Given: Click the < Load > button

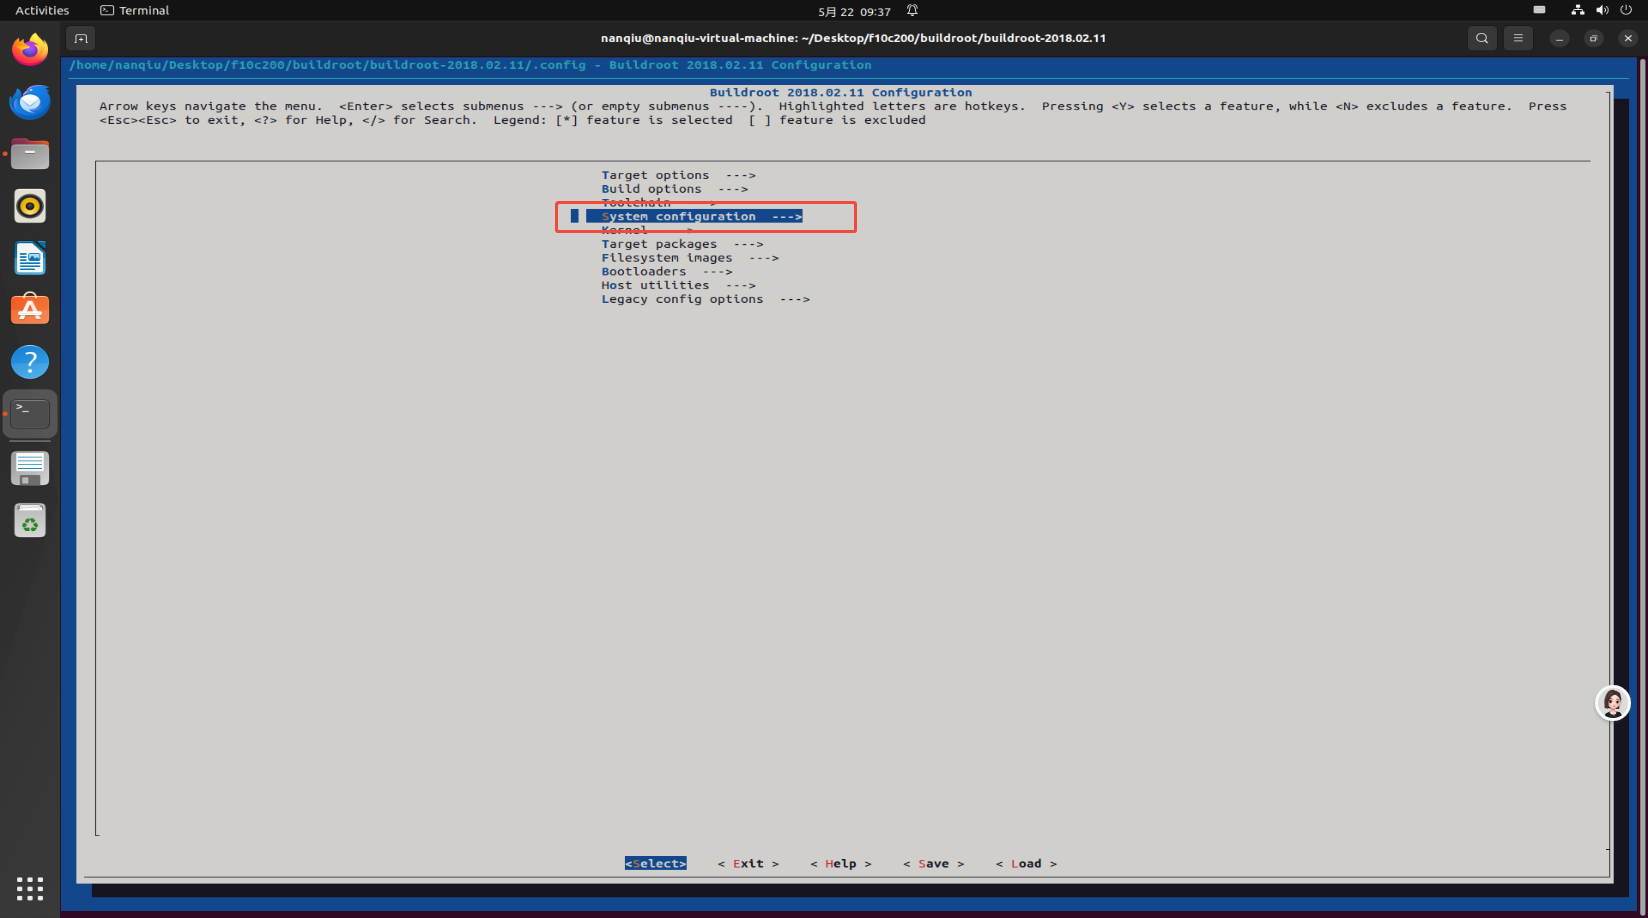Looking at the screenshot, I should coord(1026,864).
